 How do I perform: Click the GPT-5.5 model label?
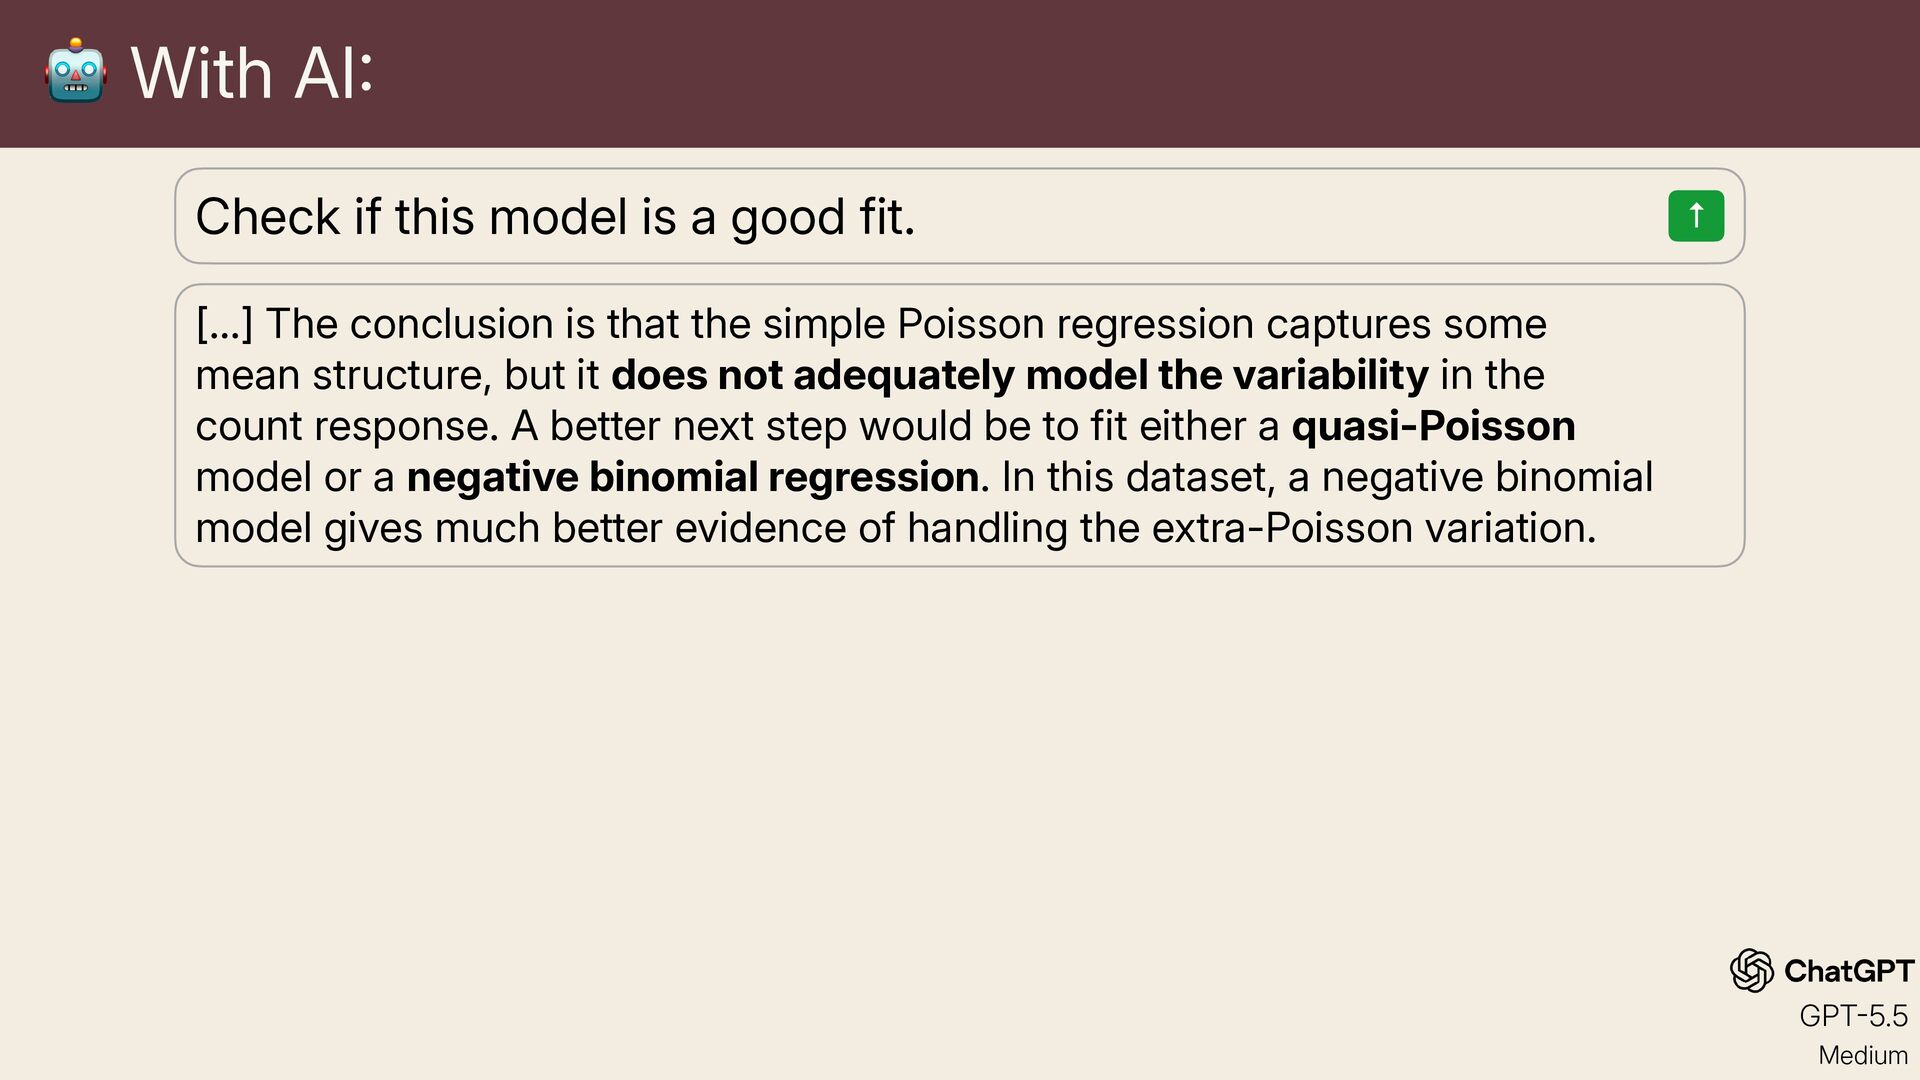pos(1853,1016)
